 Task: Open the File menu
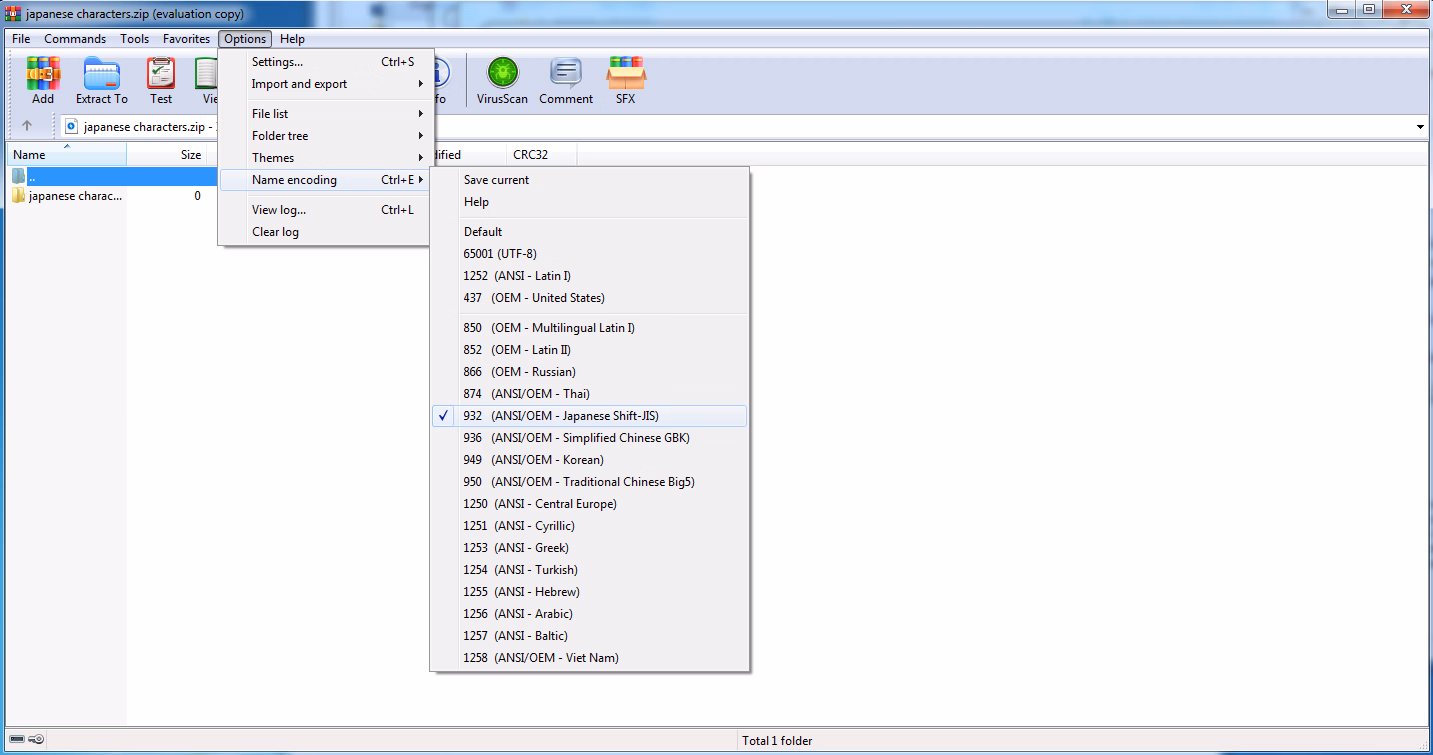point(21,39)
